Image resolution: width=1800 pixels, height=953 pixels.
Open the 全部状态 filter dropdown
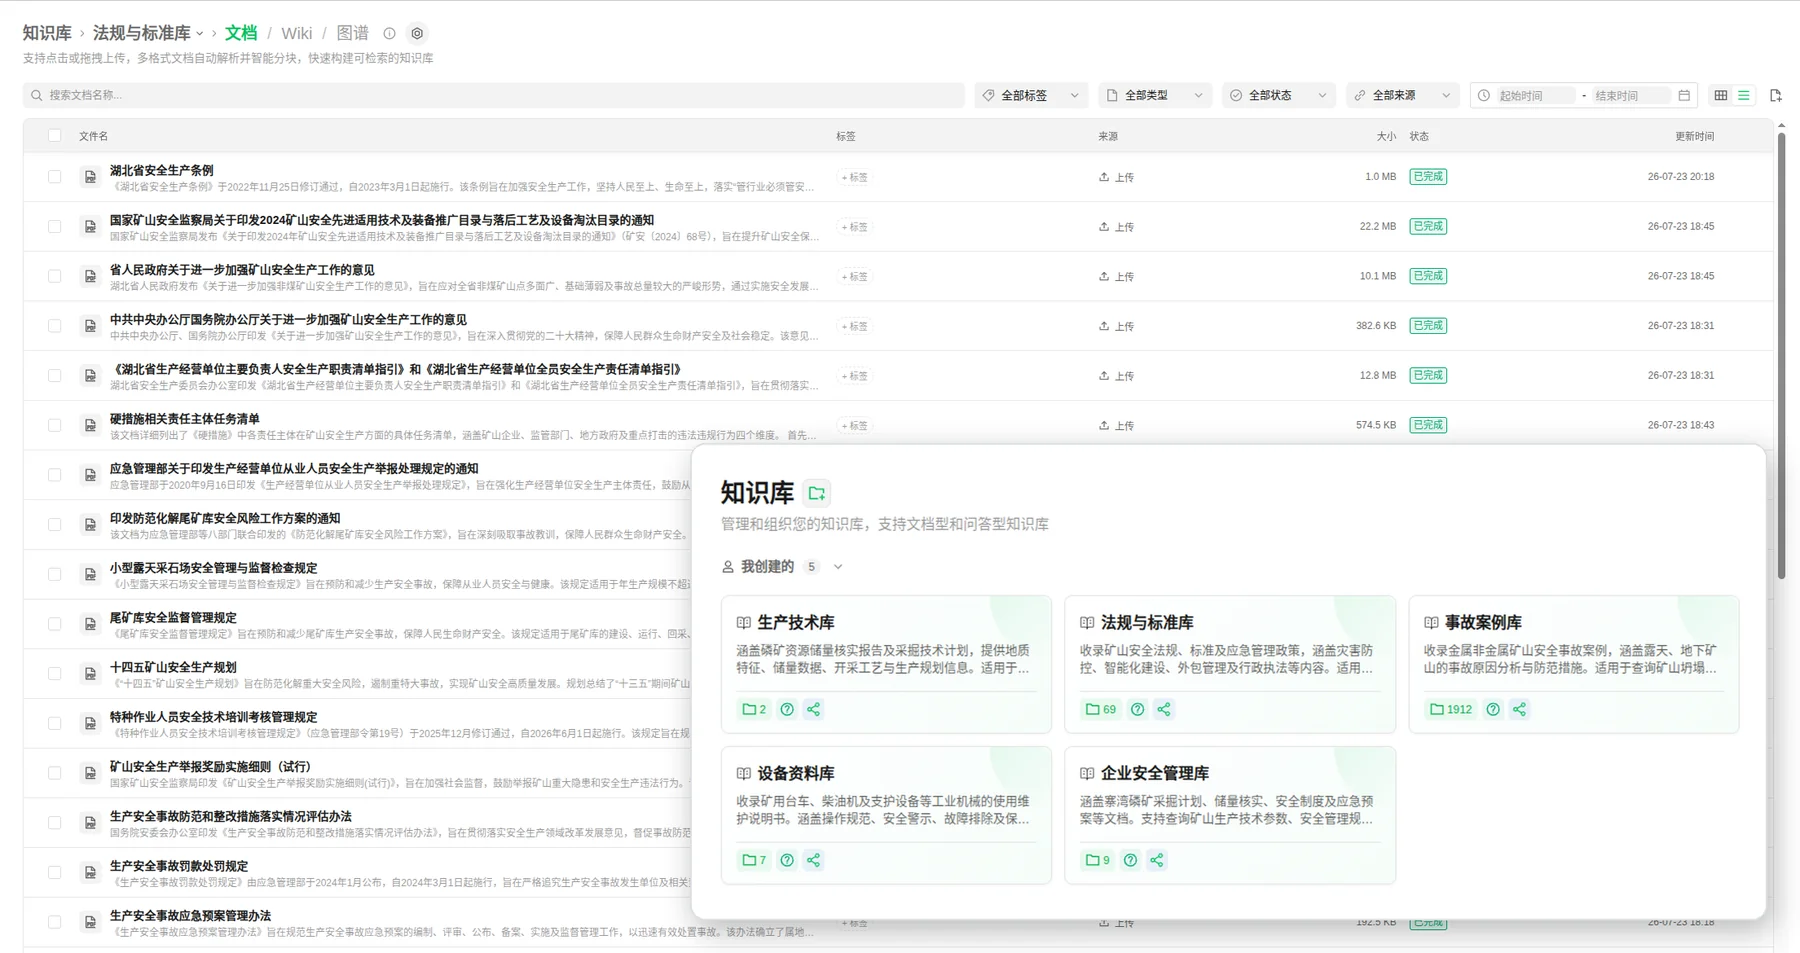point(1279,95)
